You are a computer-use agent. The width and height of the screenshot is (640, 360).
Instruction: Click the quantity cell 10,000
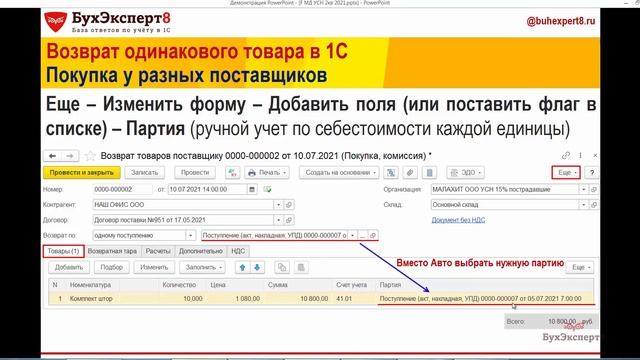pos(182,299)
